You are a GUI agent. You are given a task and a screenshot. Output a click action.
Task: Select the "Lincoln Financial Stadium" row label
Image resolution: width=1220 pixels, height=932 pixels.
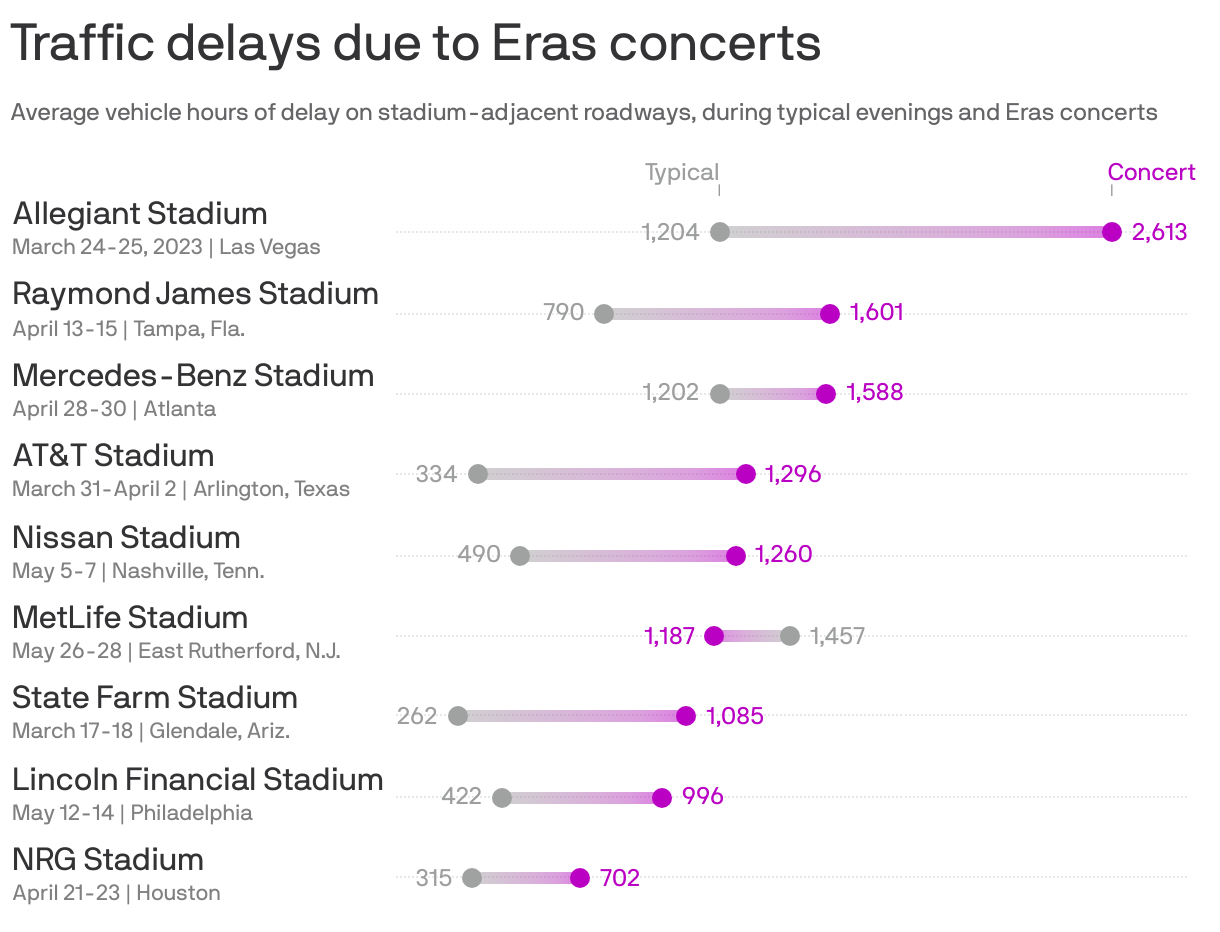197,779
